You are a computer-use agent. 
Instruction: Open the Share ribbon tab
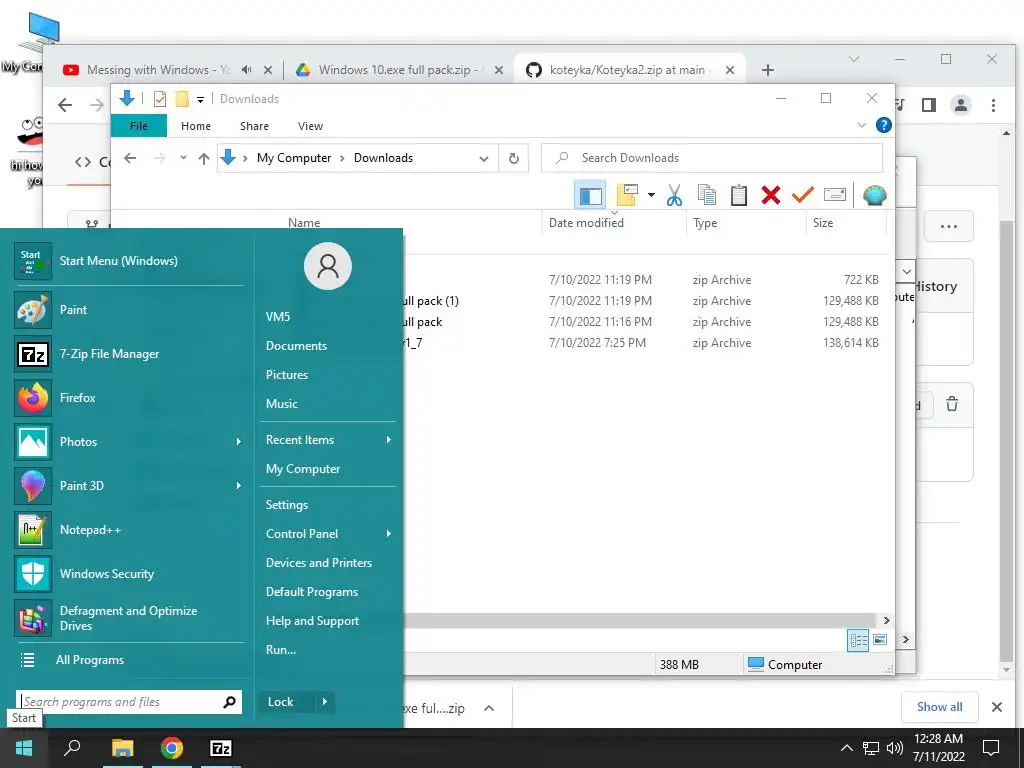[254, 126]
